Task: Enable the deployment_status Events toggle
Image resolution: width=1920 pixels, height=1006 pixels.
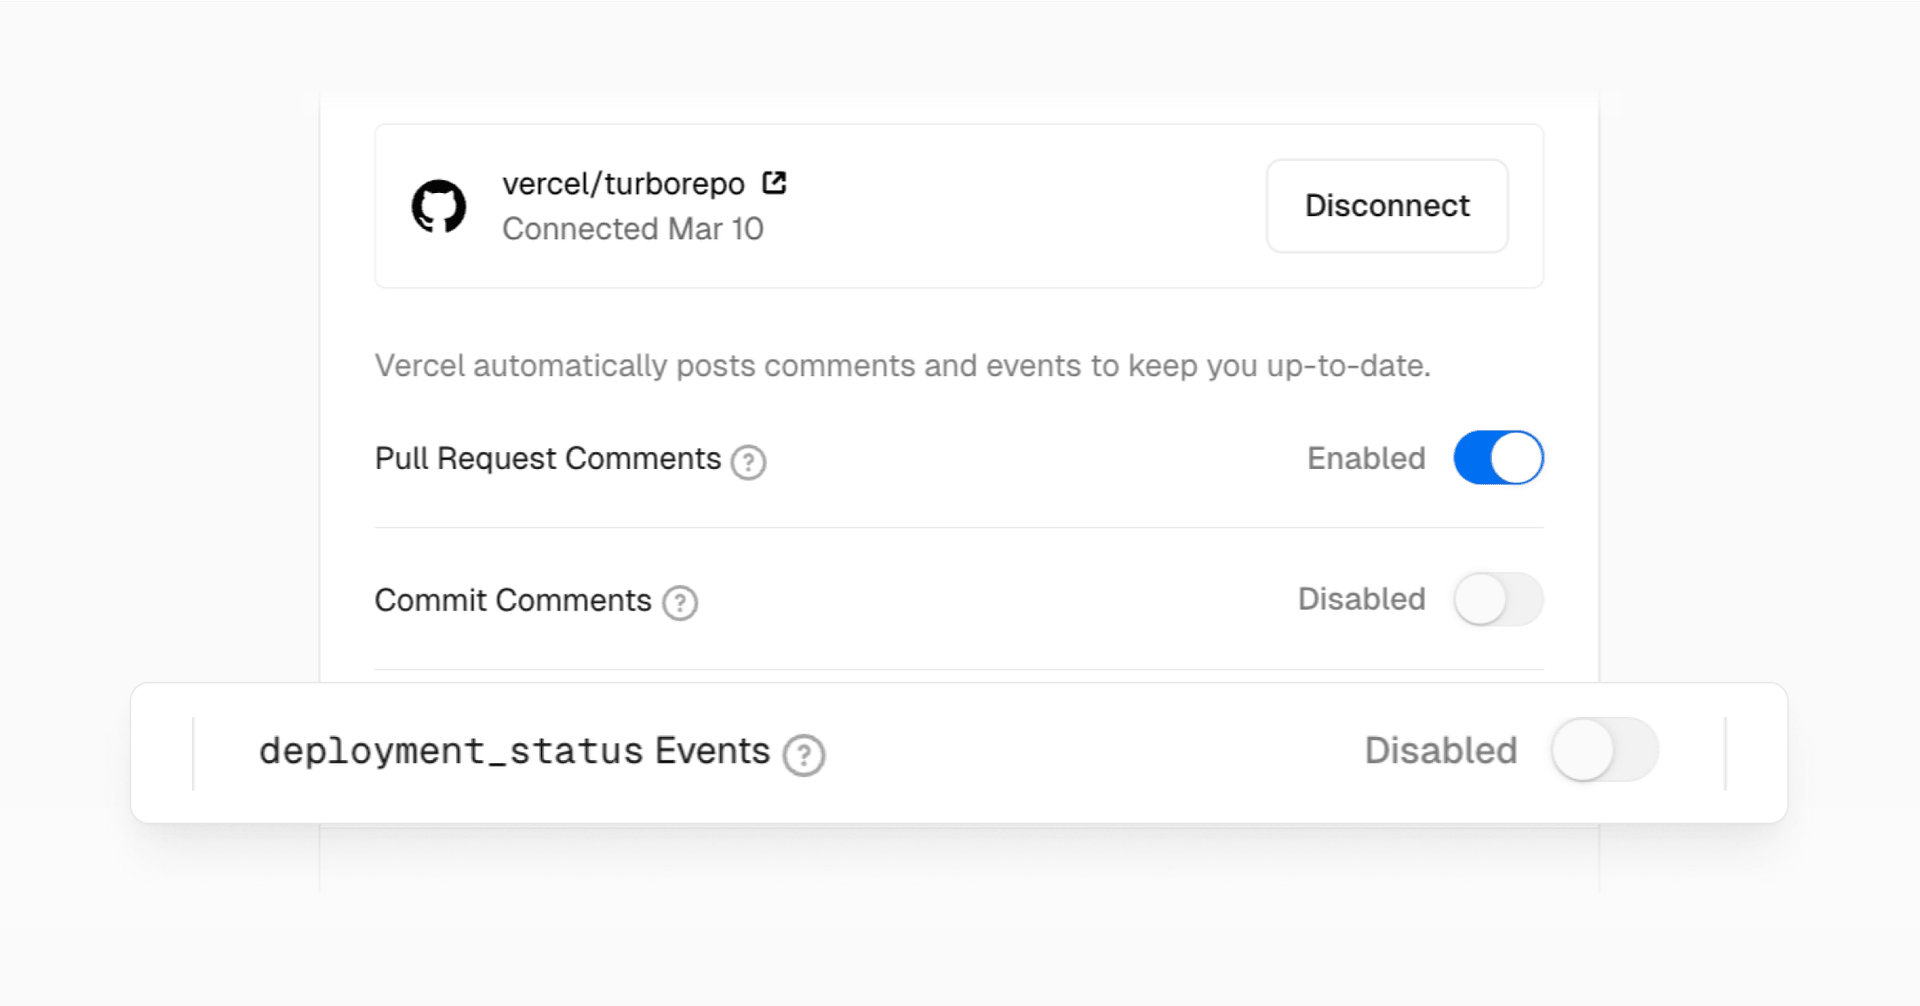Action: [x=1605, y=750]
